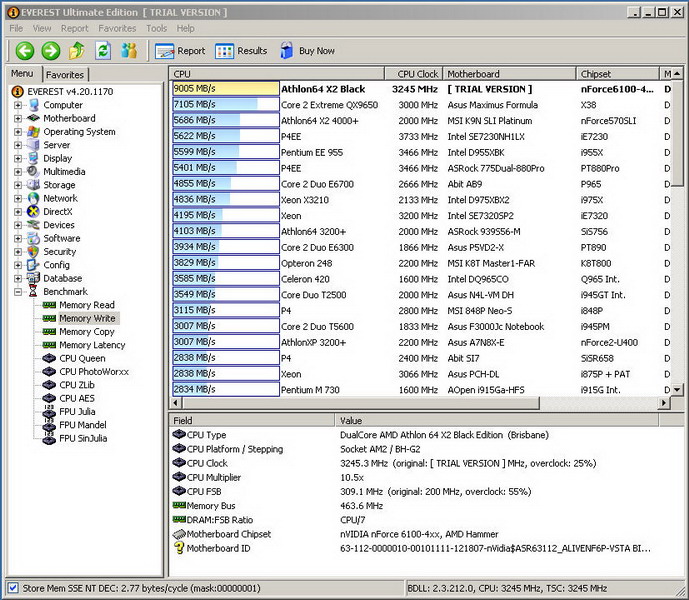
Task: Click the Buy Now button
Action: pos(308,51)
